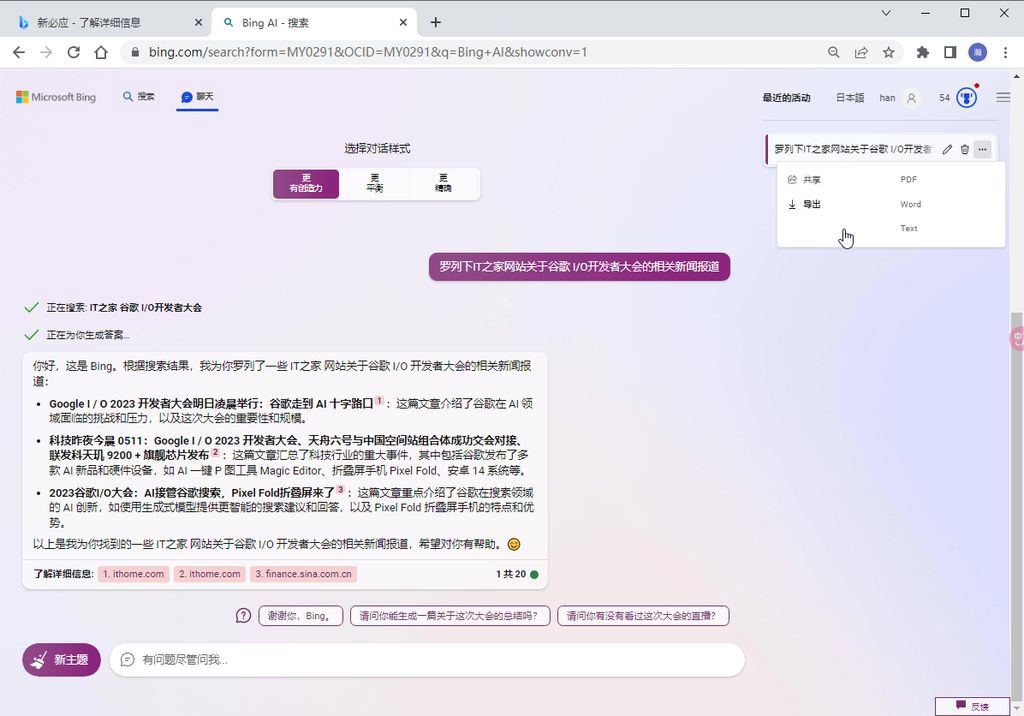This screenshot has width=1024, height=716.
Task: Edit the conversation title with the pencil icon
Action: coord(947,148)
